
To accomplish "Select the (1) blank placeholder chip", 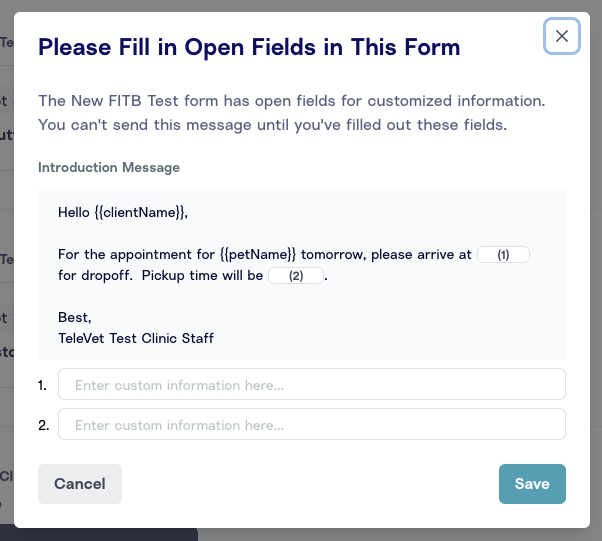I will tap(503, 255).
